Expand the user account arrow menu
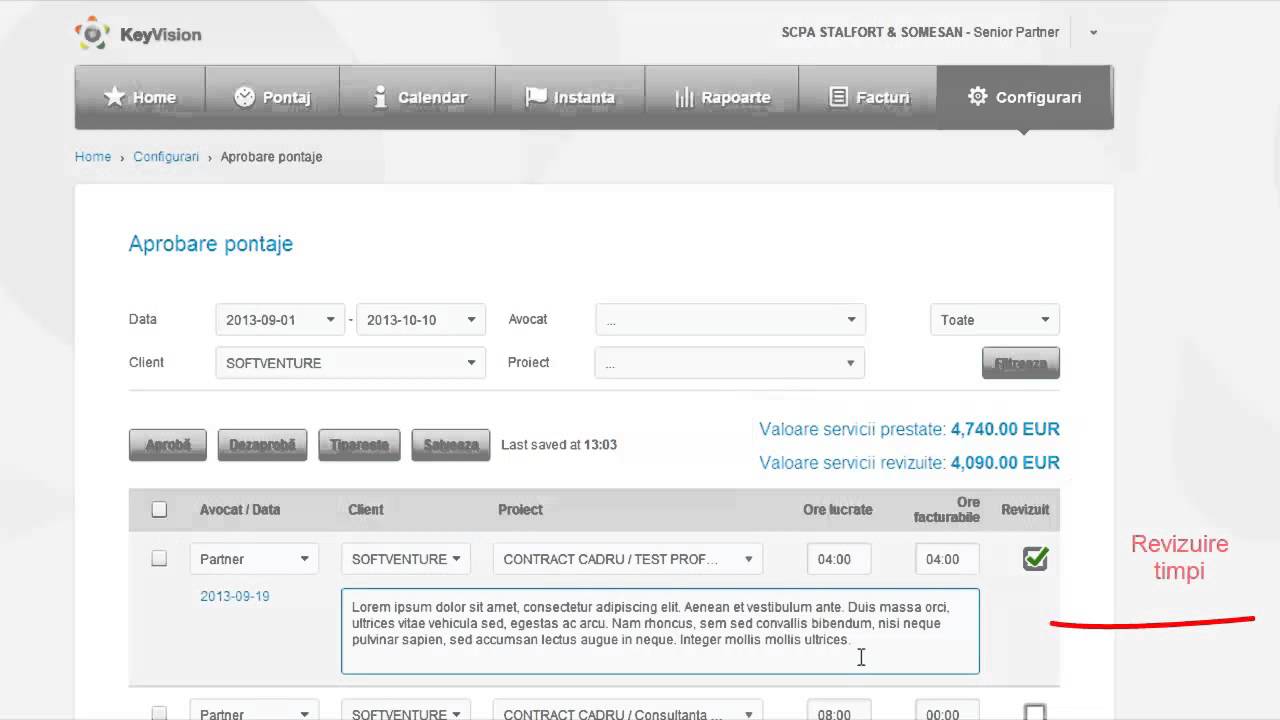The width and height of the screenshot is (1280, 720). 1093,33
